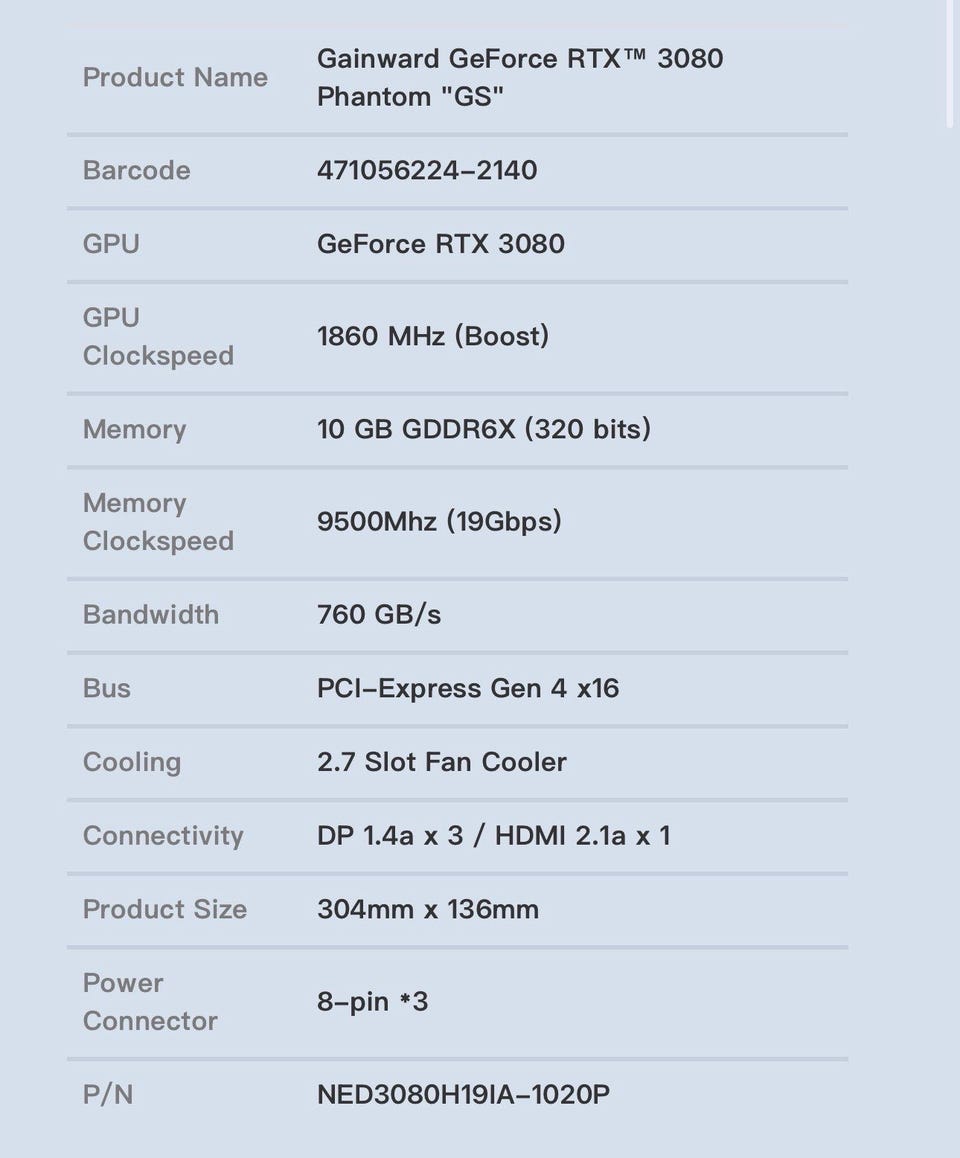Click the "DP 1.4a x 3 / HDMI 2.1a x 1" value
Image resolution: width=960 pixels, height=1158 pixels.
tap(494, 836)
